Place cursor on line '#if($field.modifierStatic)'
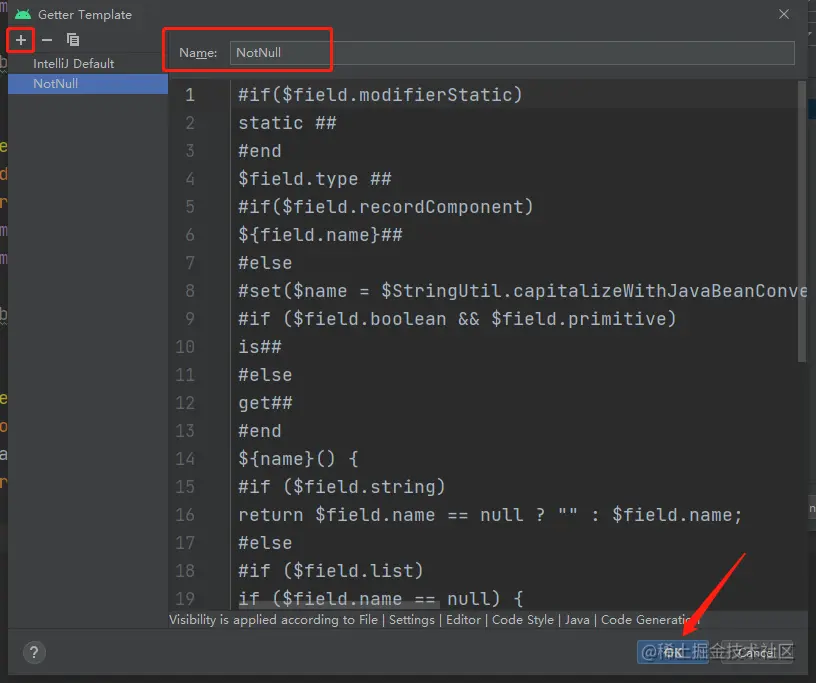This screenshot has height=683, width=816. tap(380, 95)
